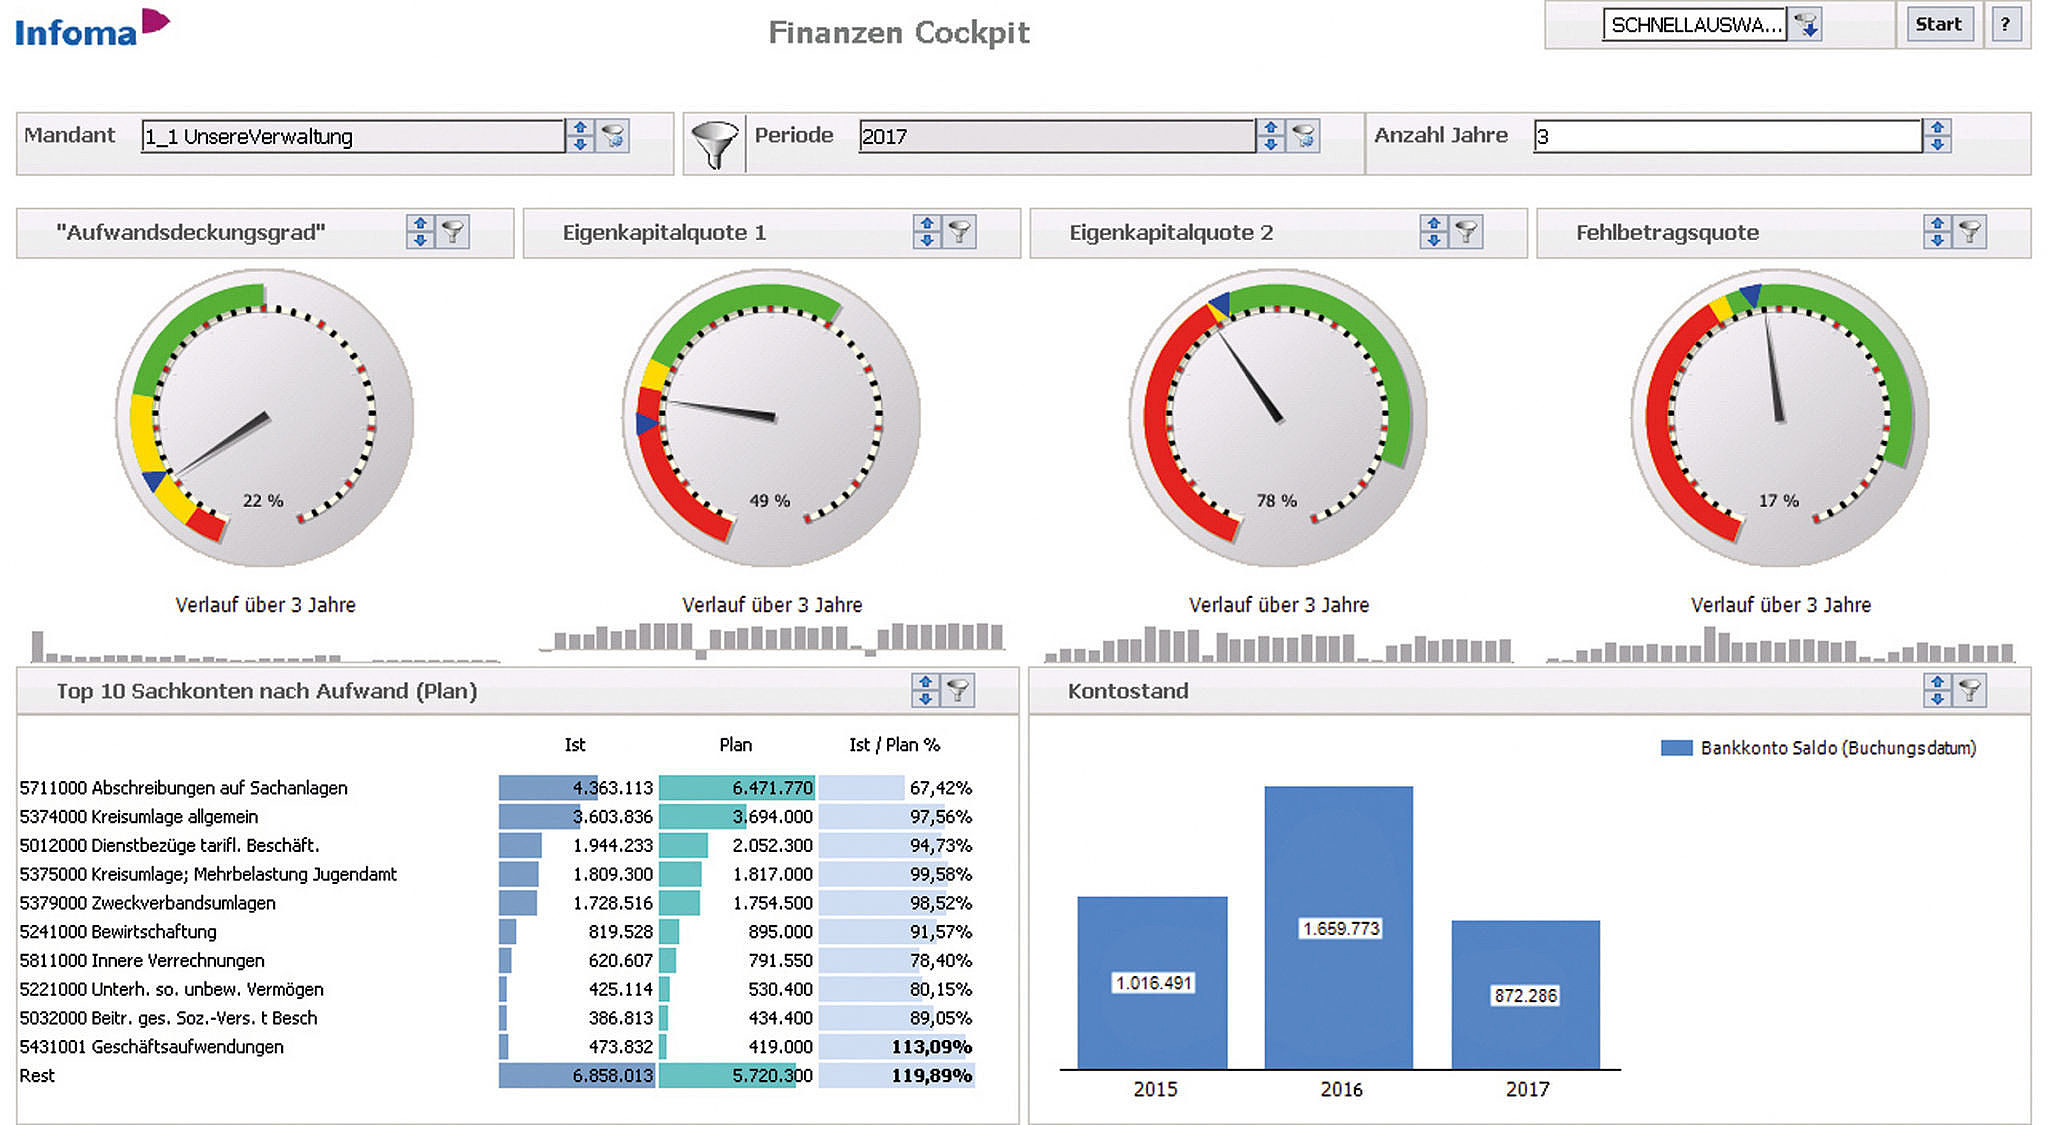Click the search-filter icon next to Mandant field
2048x1125 pixels.
point(613,136)
